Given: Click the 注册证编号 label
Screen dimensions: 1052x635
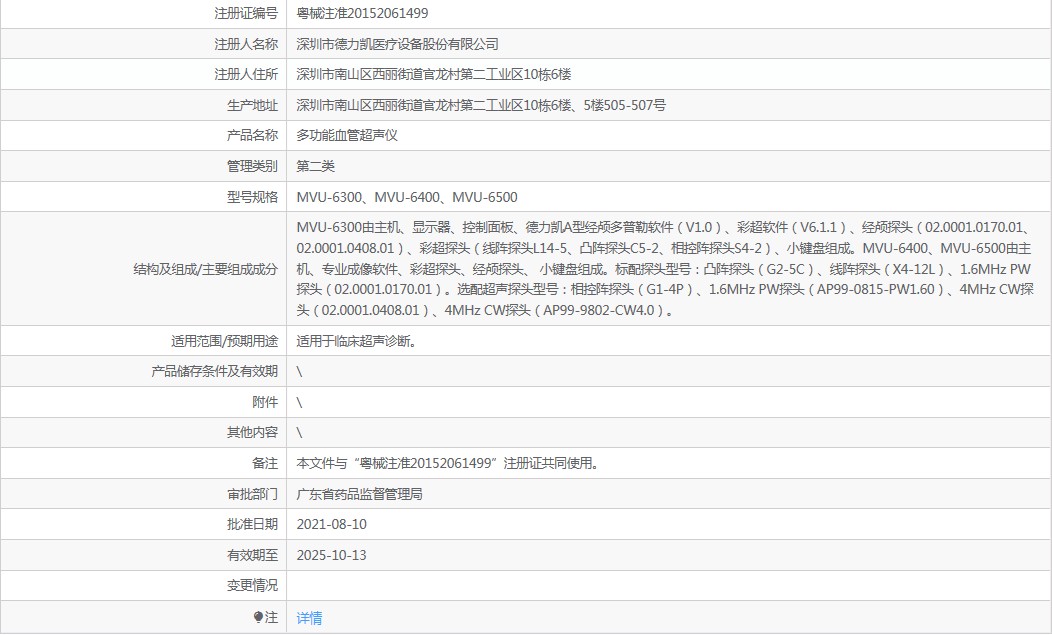Looking at the screenshot, I should (246, 13).
